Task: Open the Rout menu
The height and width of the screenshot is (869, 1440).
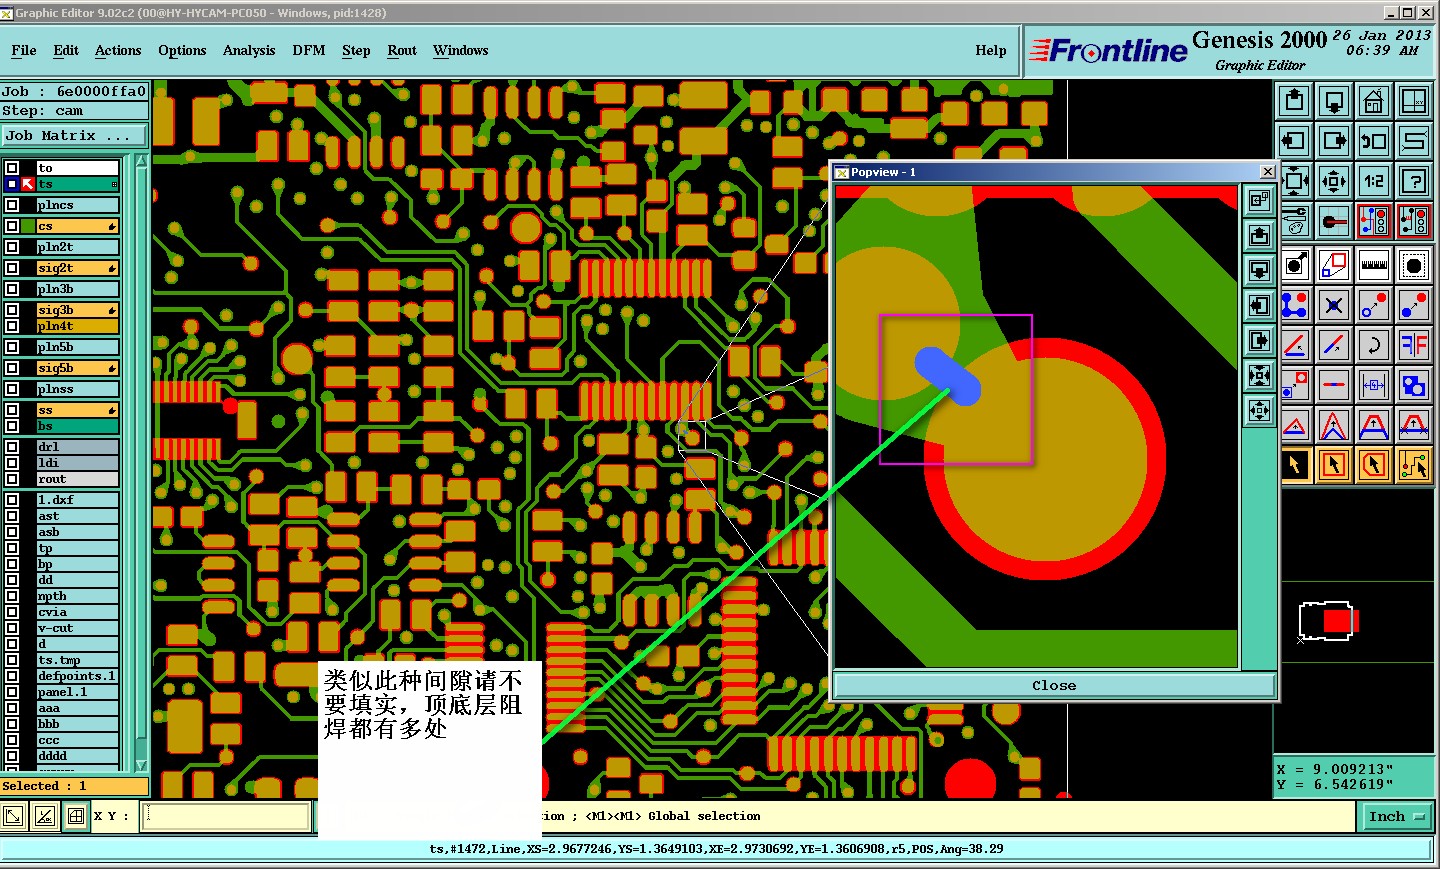Action: 402,50
